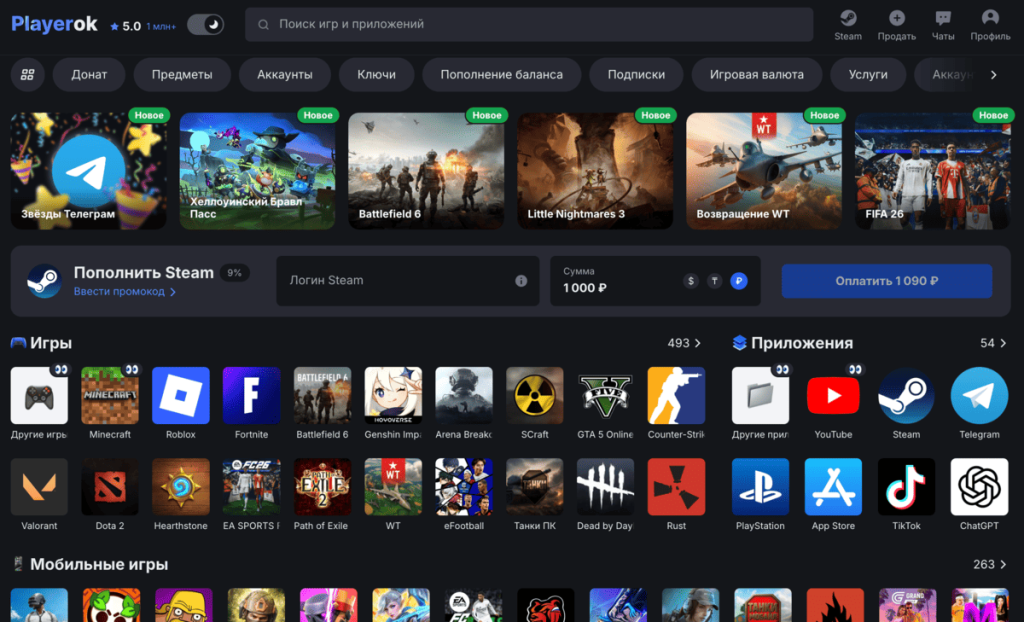Select the ruble currency option
This screenshot has width=1024, height=622.
tap(738, 281)
